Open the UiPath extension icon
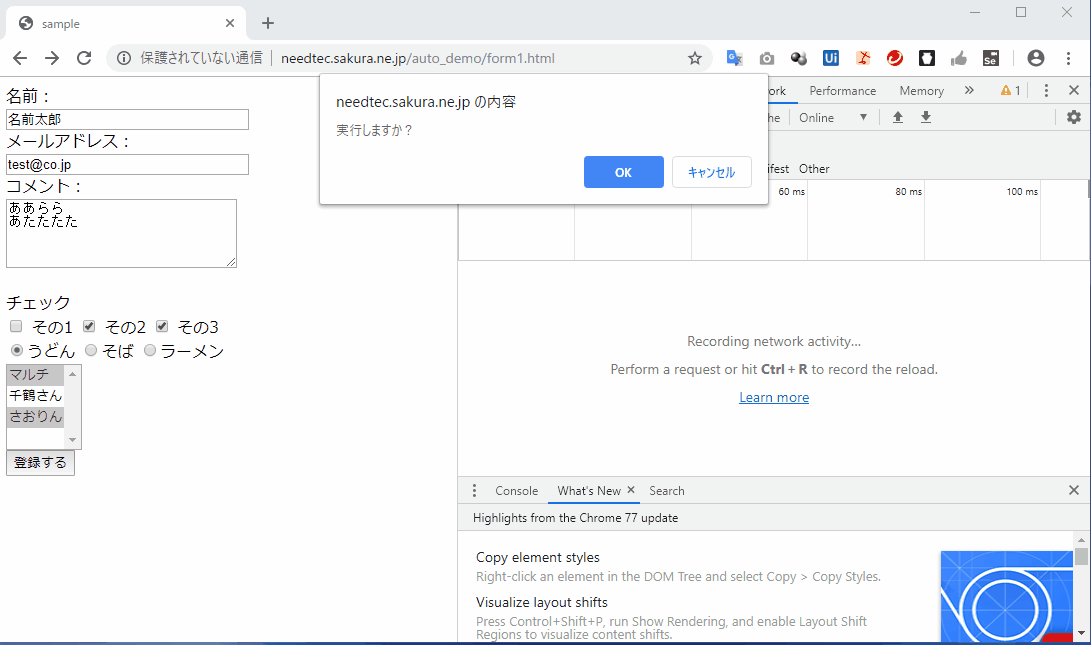The height and width of the screenshot is (645, 1091). coord(831,58)
